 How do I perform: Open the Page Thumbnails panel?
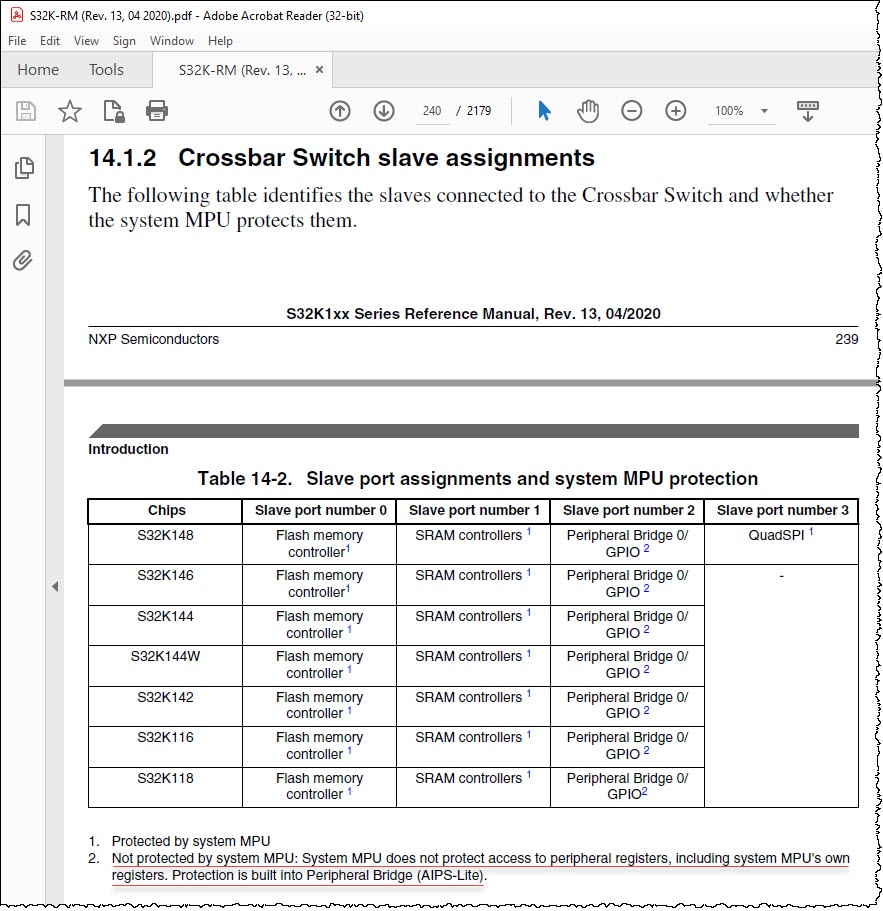coord(24,168)
